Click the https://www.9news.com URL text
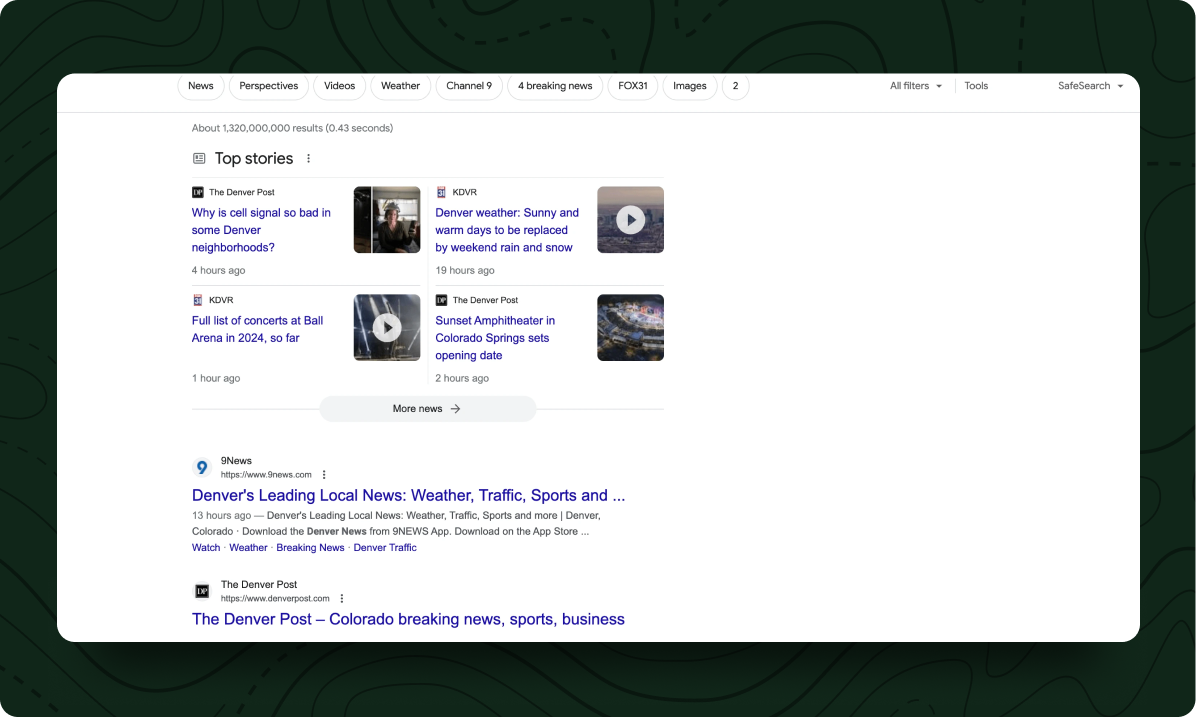Image resolution: width=1196 pixels, height=717 pixels. [266, 474]
